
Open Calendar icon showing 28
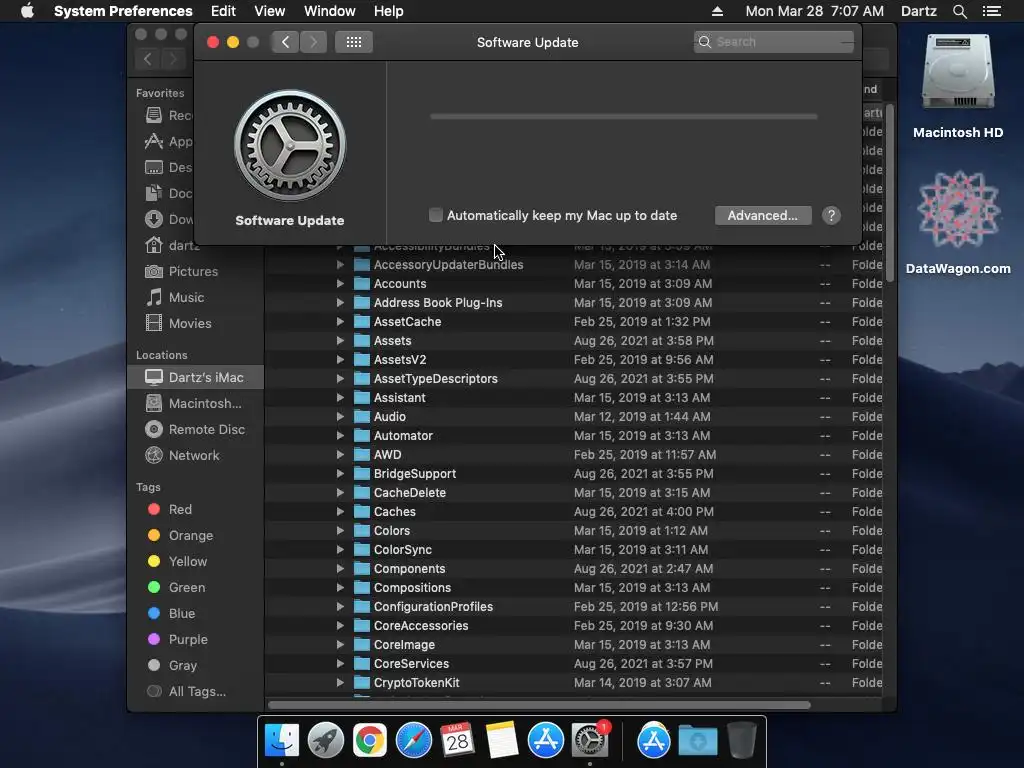point(457,740)
